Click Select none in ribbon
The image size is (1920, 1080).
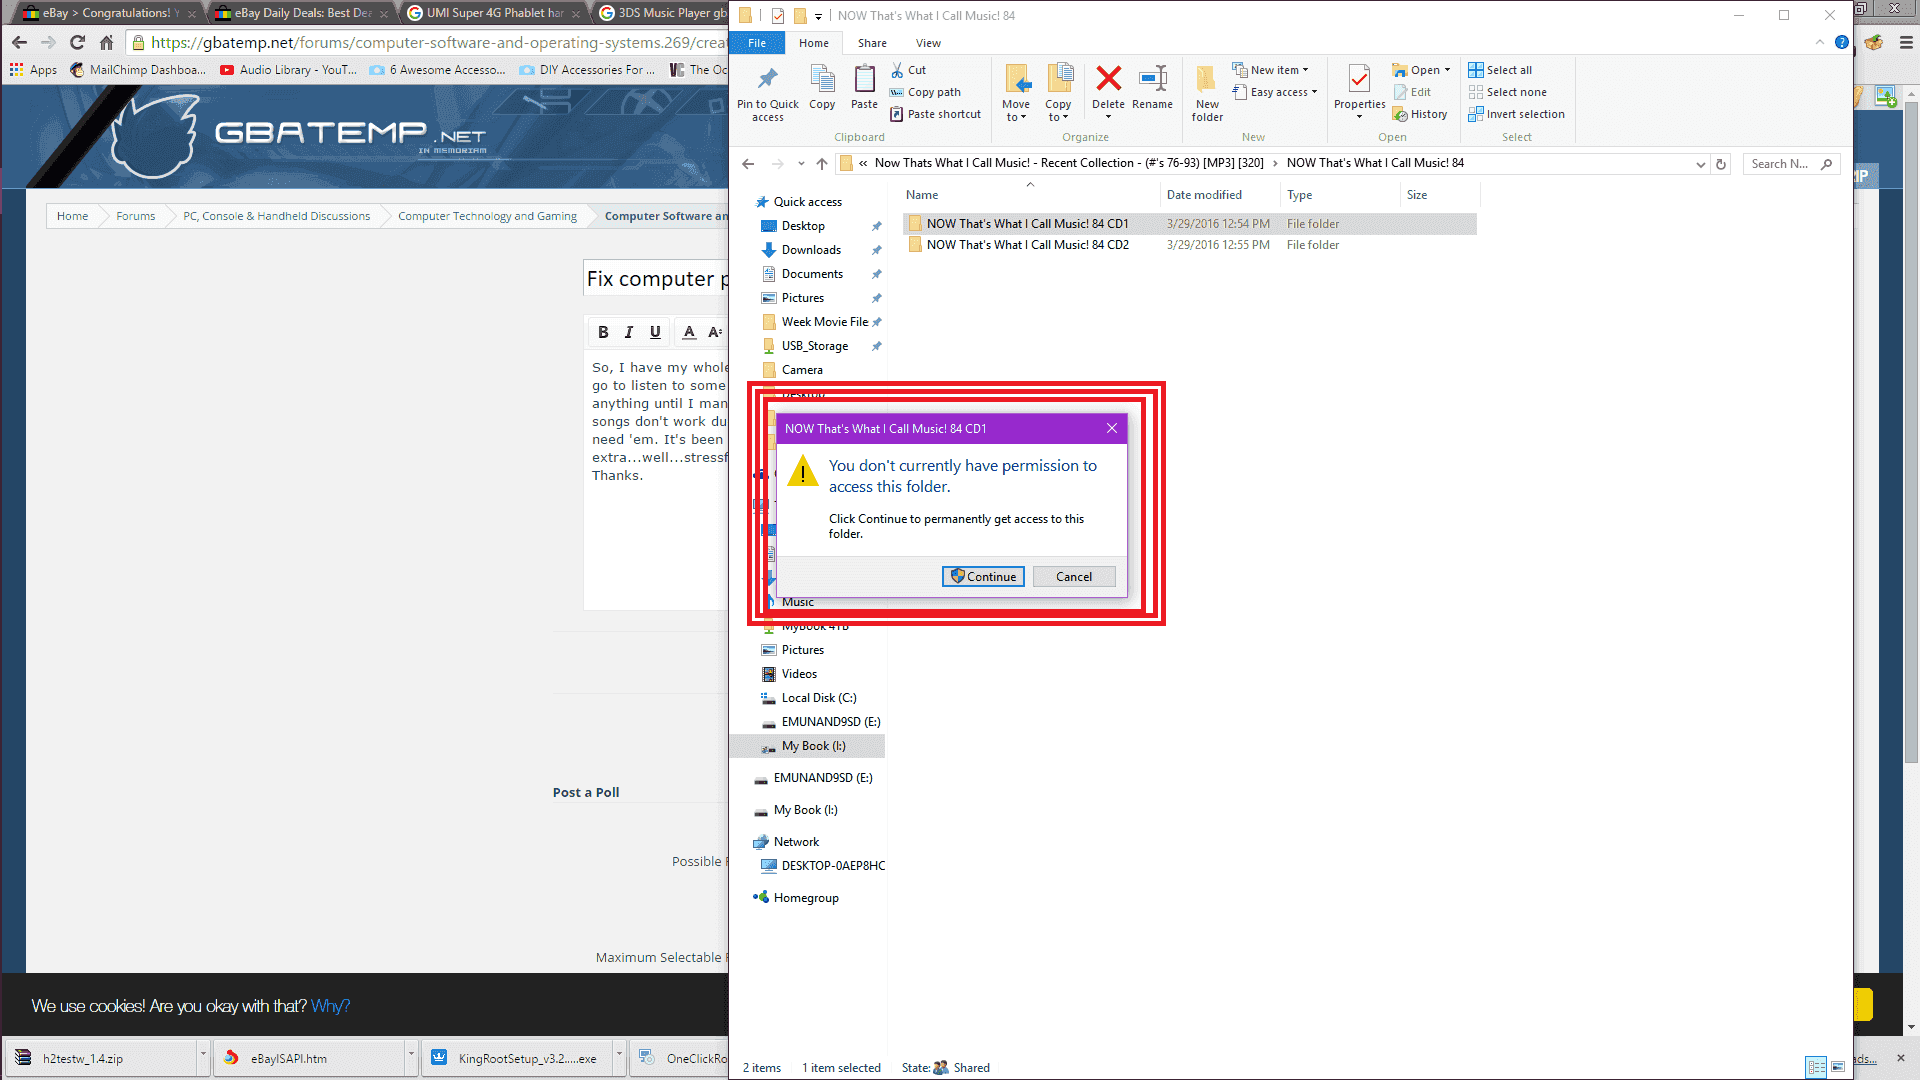(1507, 92)
